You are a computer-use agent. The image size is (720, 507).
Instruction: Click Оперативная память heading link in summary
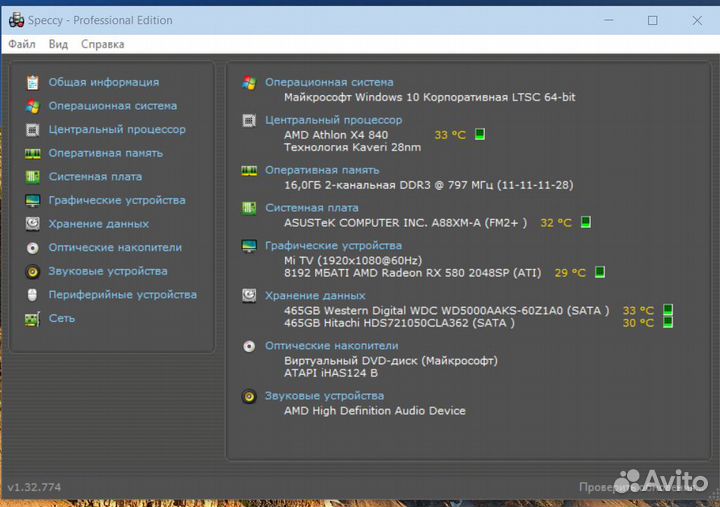coord(322,170)
